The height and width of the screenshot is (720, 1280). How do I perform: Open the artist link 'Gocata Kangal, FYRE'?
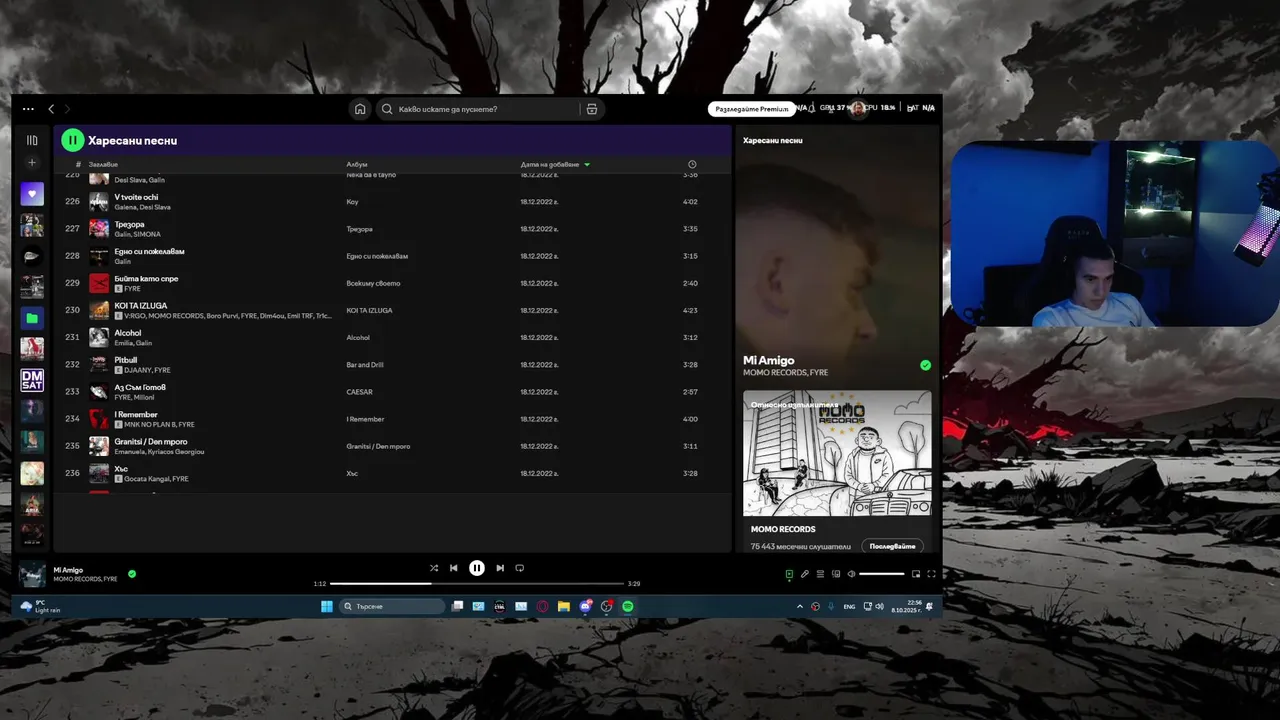click(x=157, y=479)
